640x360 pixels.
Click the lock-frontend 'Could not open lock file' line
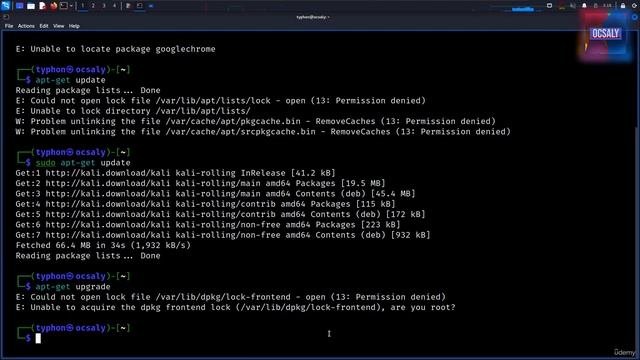[x=231, y=297]
